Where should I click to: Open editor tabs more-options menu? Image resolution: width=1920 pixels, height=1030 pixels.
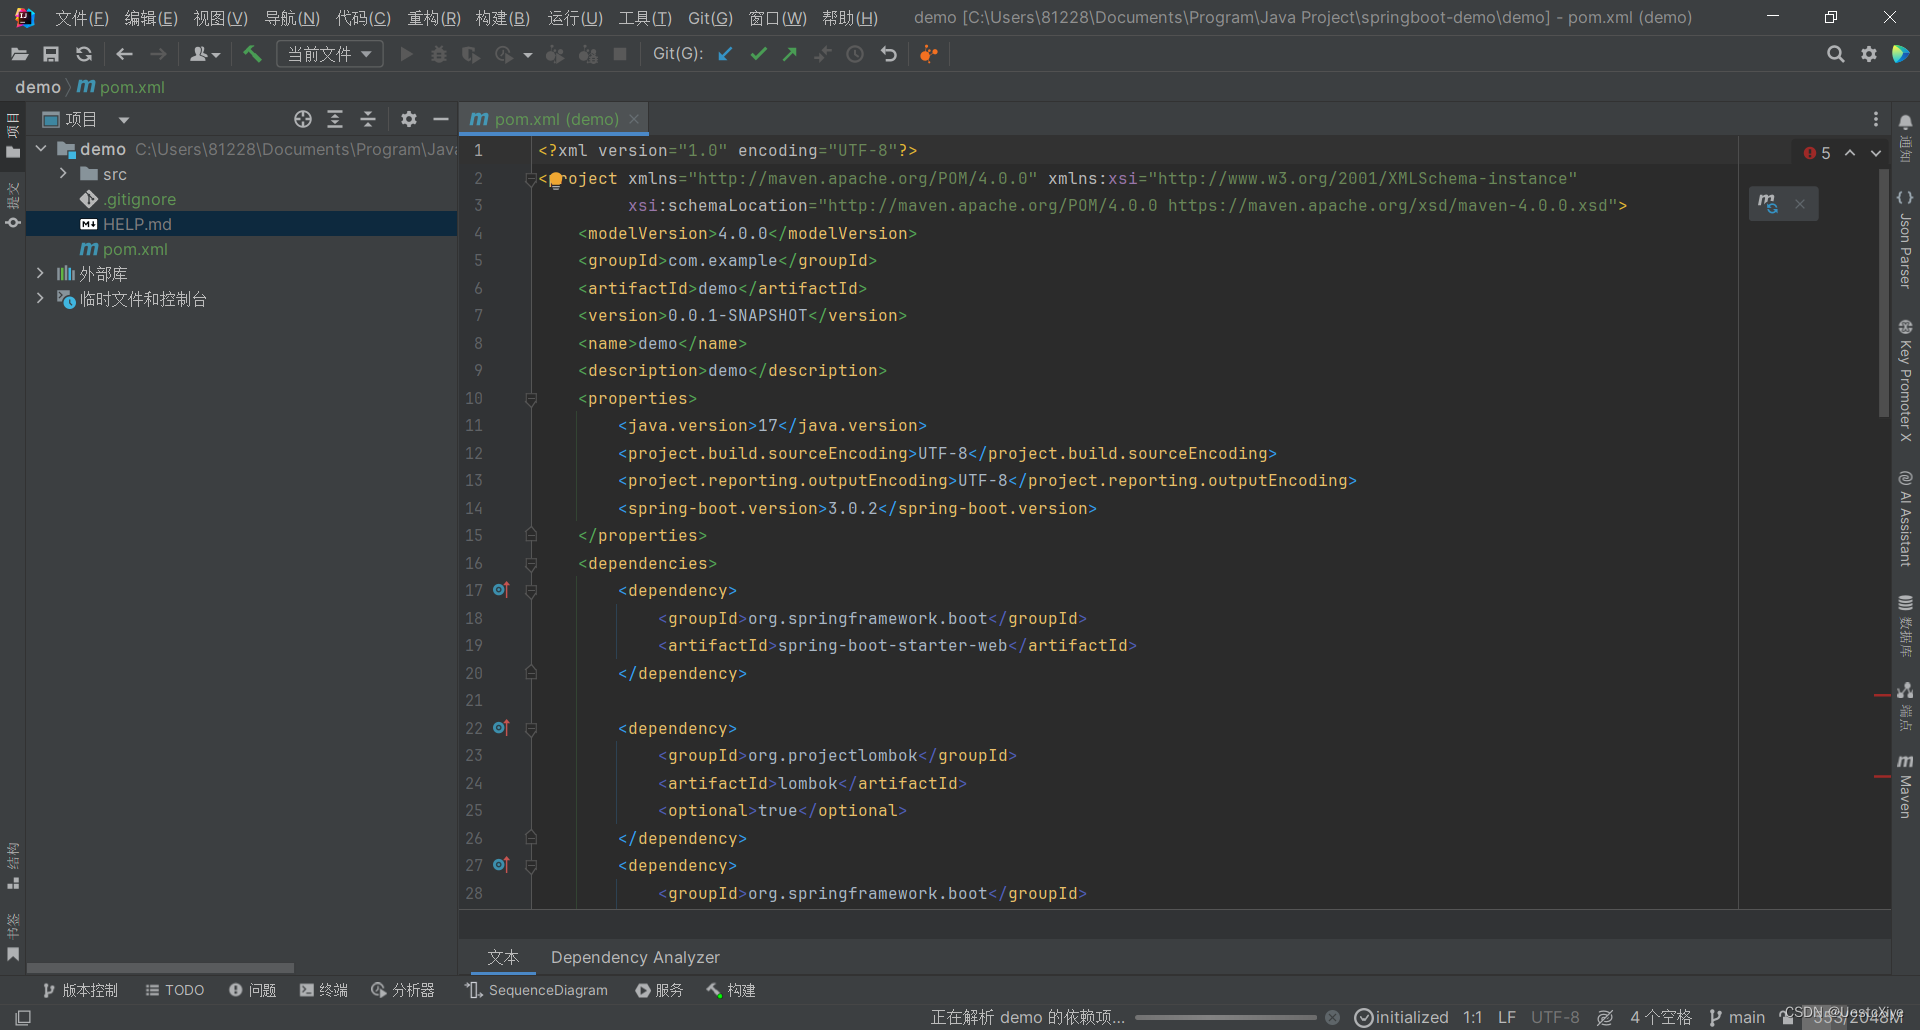coord(1875,119)
